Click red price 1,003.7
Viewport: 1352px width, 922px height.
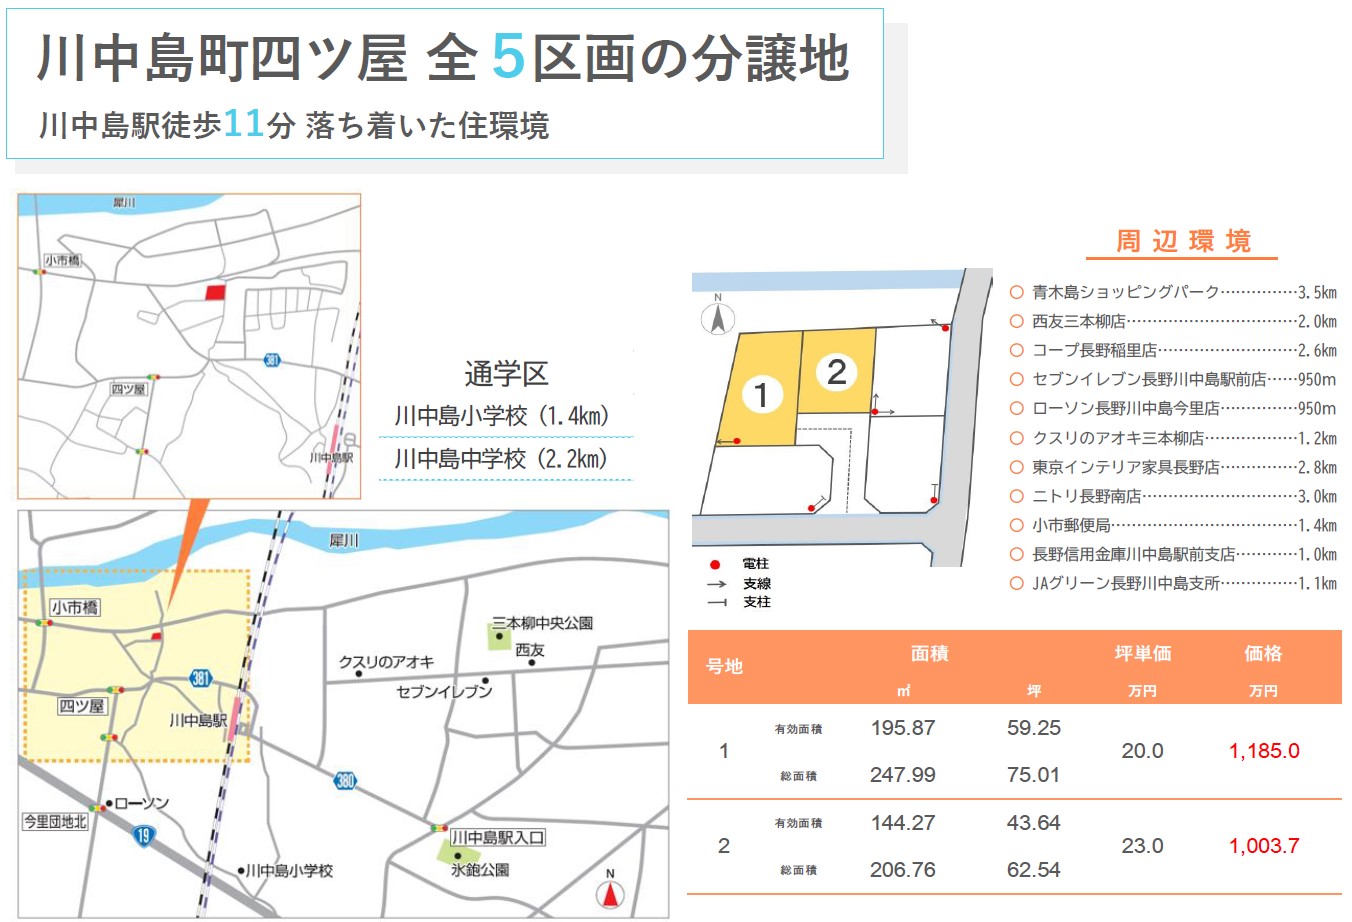(1264, 846)
